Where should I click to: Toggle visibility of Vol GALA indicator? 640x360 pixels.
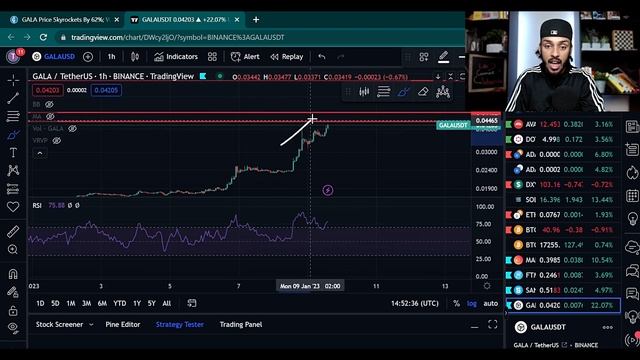point(72,129)
